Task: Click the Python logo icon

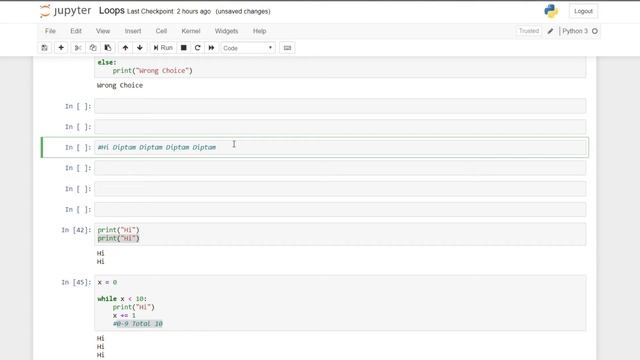Action: click(x=551, y=11)
